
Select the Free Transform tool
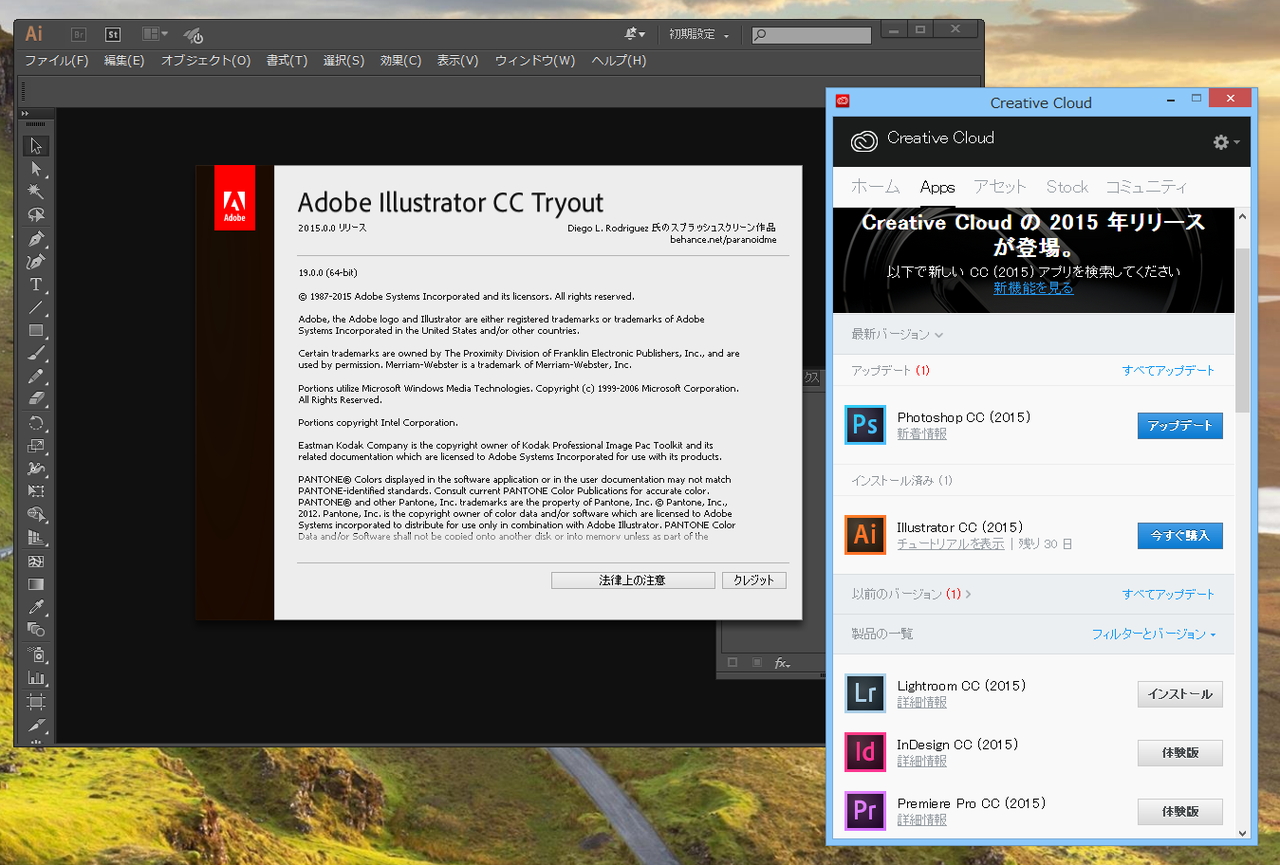pos(36,492)
